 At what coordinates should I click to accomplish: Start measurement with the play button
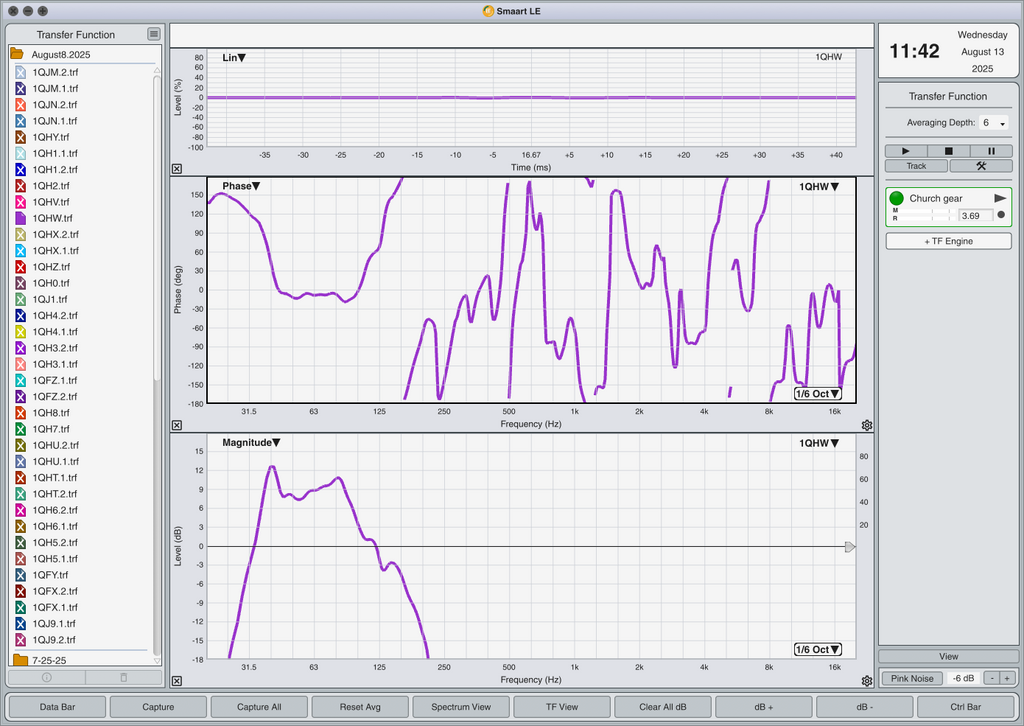tap(906, 151)
